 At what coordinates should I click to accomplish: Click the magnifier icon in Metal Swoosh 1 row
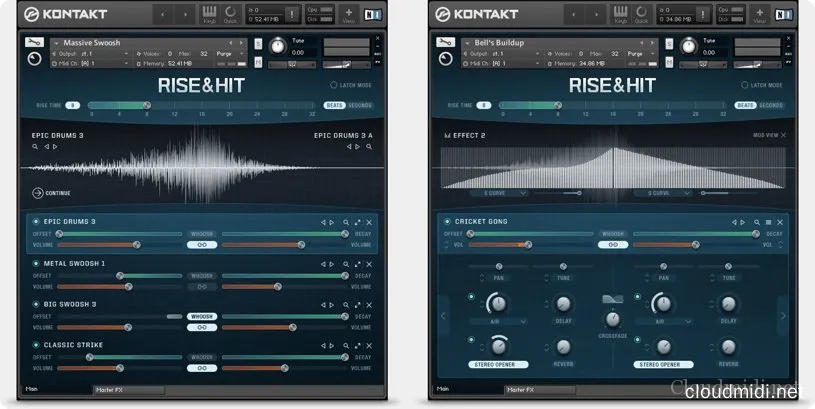click(346, 264)
